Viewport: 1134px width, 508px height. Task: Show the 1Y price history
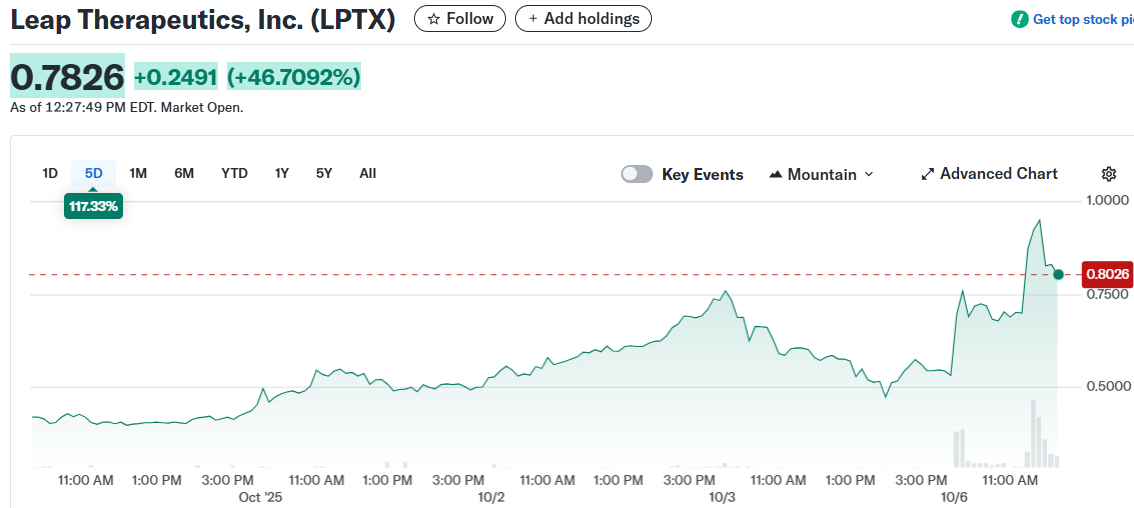click(x=282, y=173)
